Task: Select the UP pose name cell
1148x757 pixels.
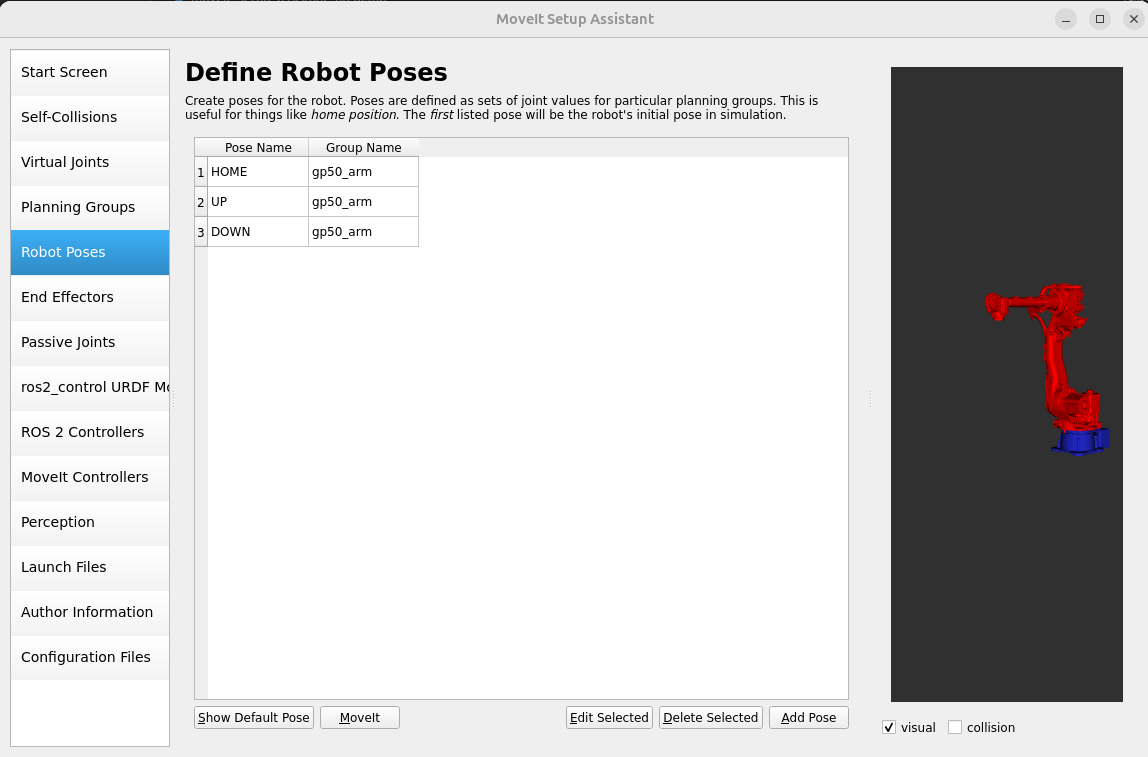Action: [x=258, y=202]
